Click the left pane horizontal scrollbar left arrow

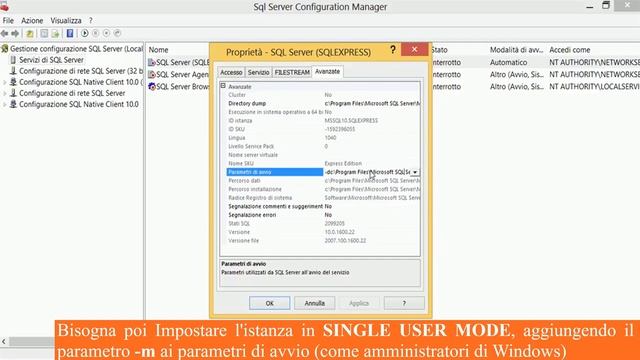(4, 342)
